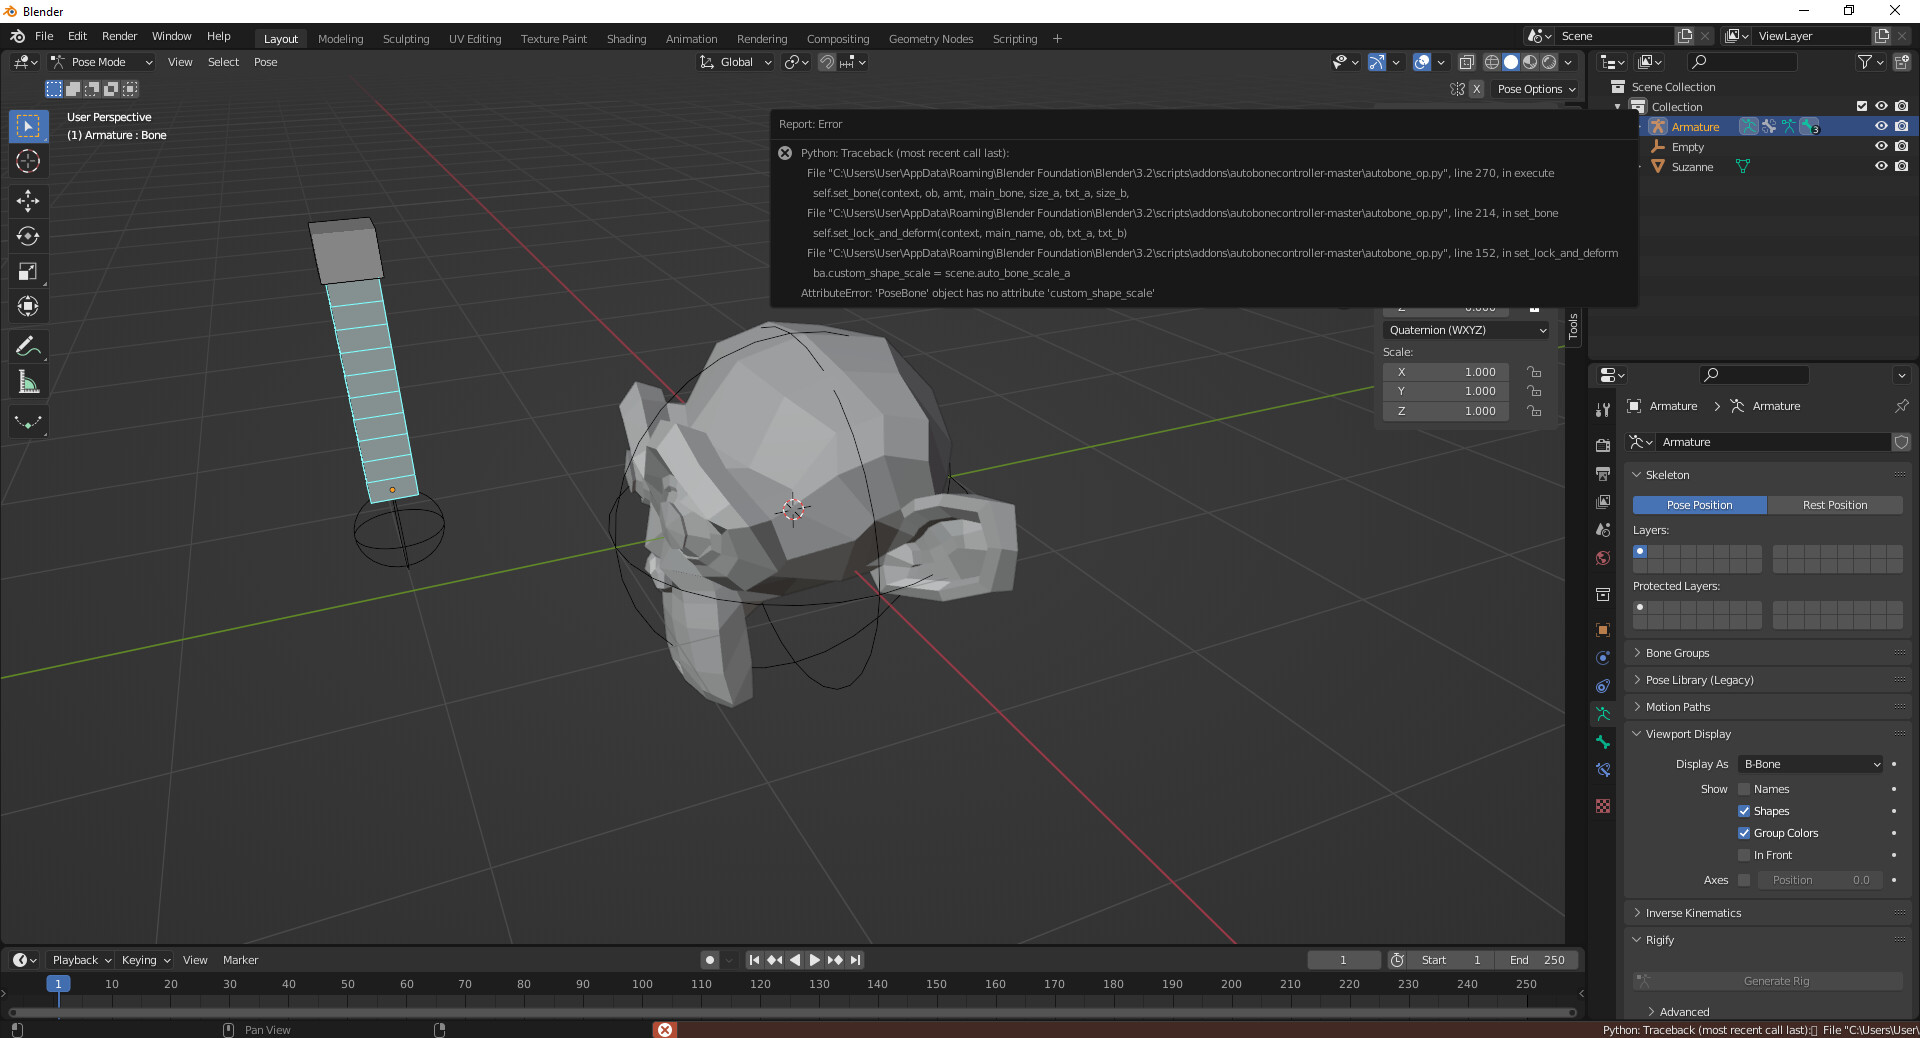Open the Bone properties tab
Screen dimensions: 1920x1038
1602,742
